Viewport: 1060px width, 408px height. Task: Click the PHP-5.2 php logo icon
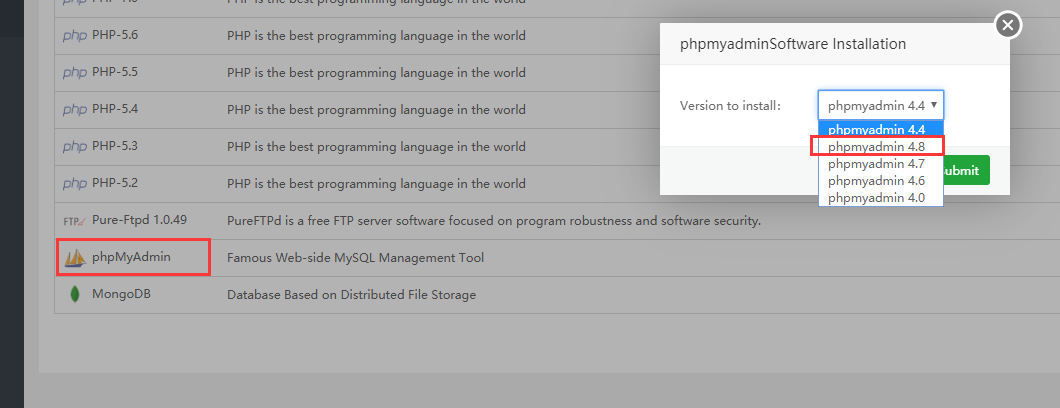74,184
